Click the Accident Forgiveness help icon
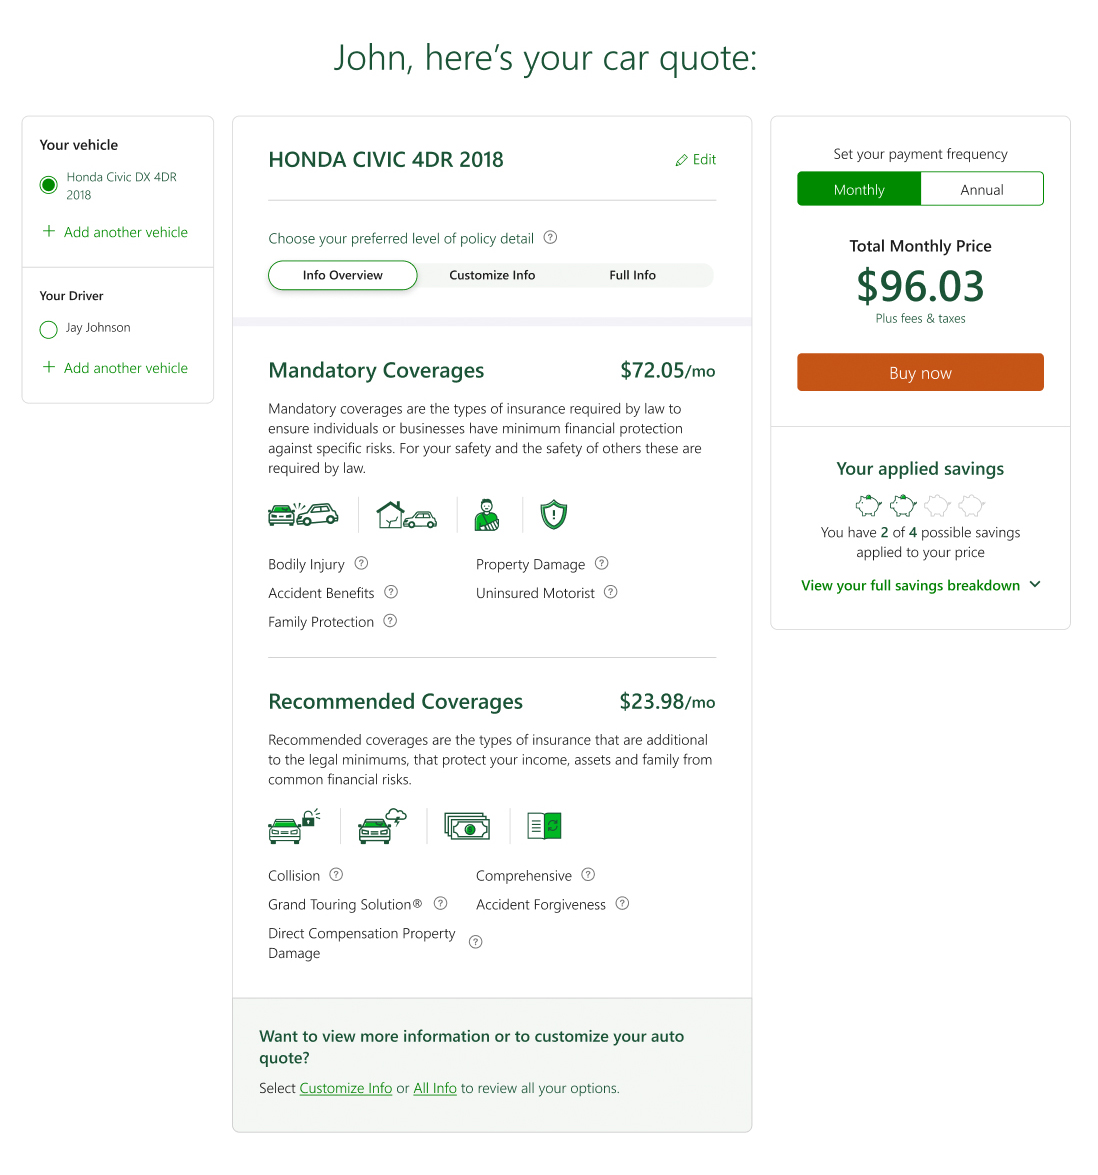The image size is (1098, 1175). pos(623,903)
